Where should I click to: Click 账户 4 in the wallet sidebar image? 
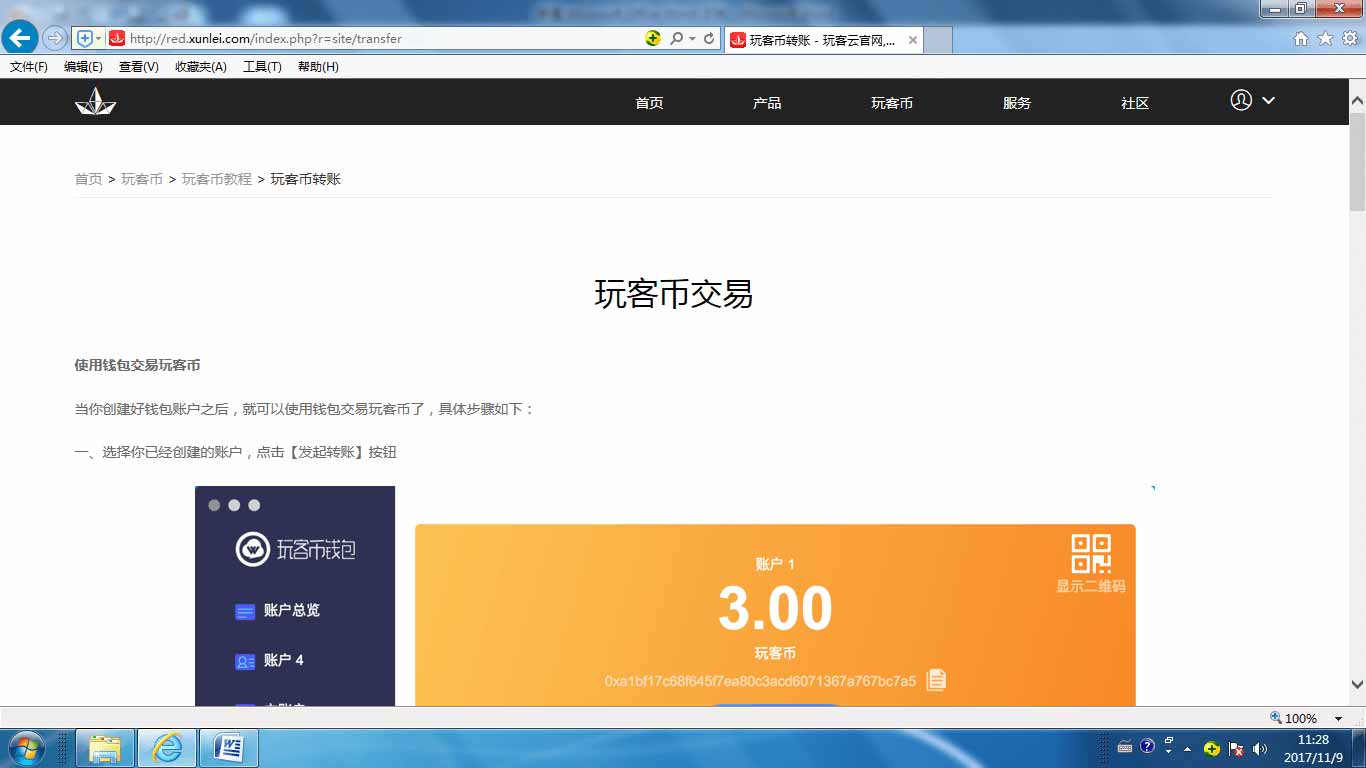click(x=269, y=661)
